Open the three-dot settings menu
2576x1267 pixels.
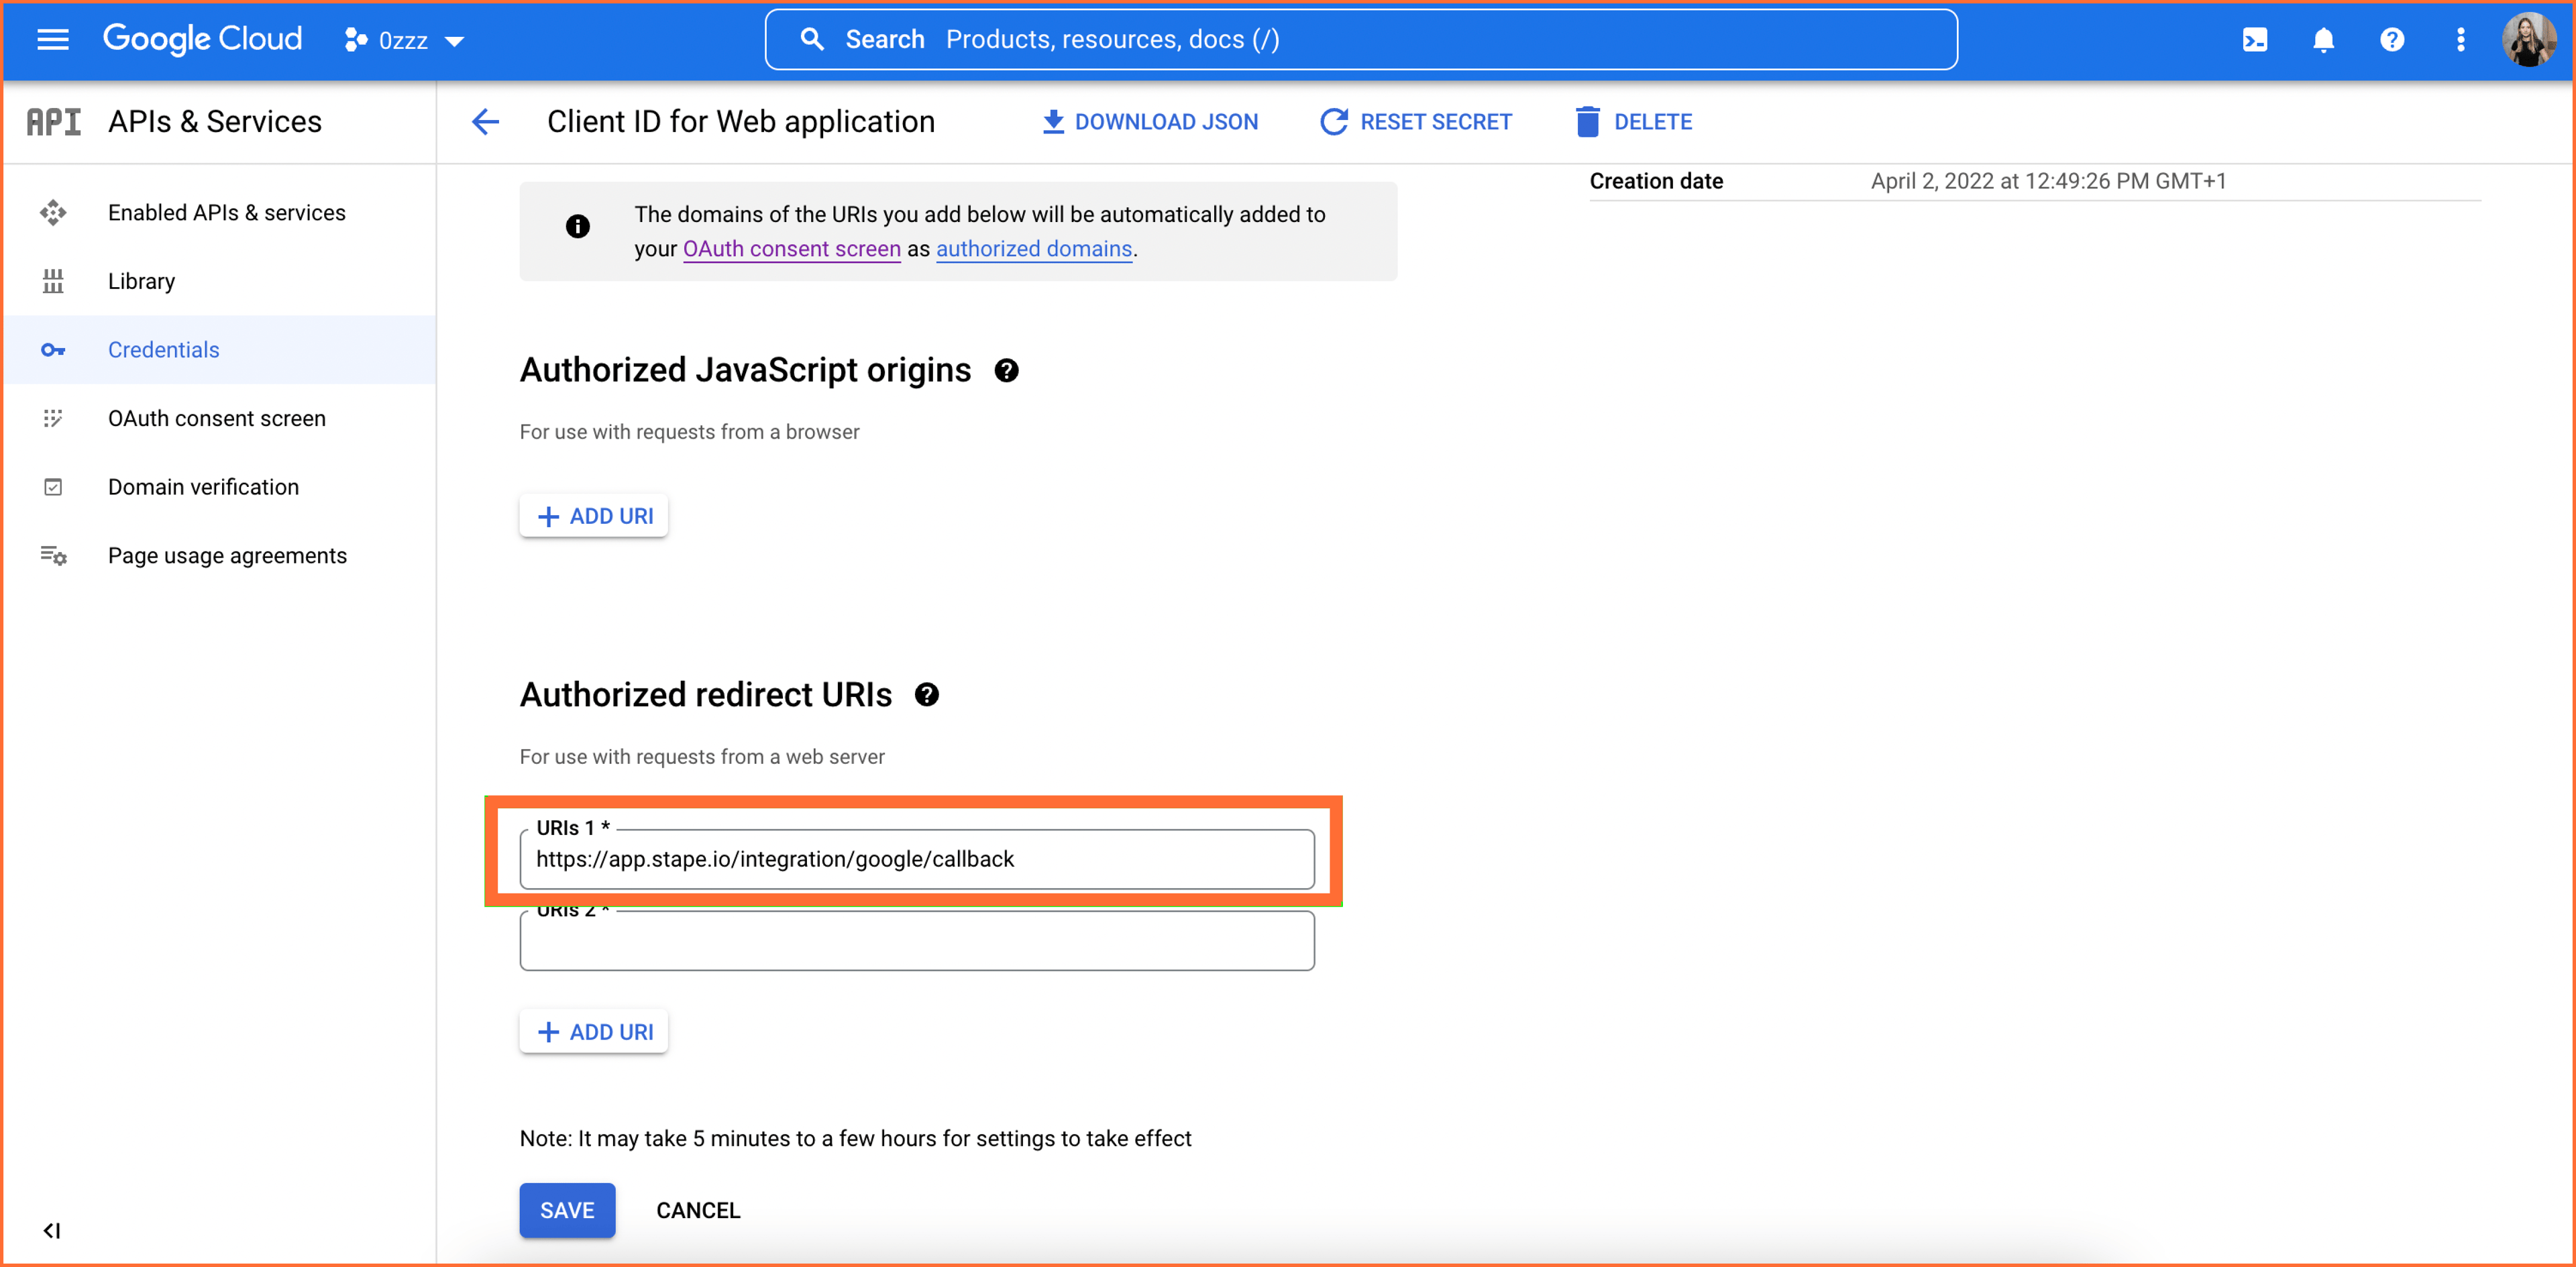point(2460,39)
